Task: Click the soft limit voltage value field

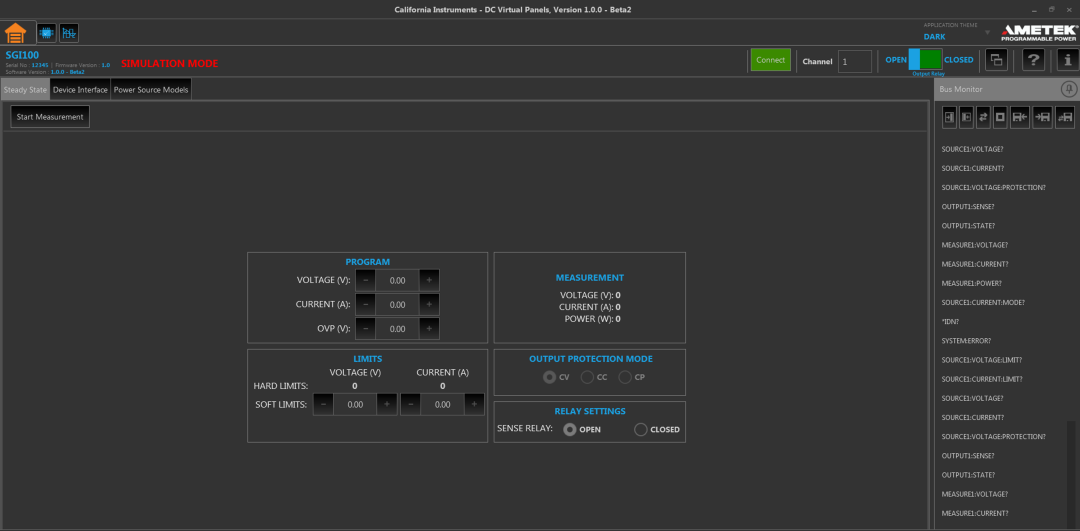Action: pyautogui.click(x=355, y=404)
